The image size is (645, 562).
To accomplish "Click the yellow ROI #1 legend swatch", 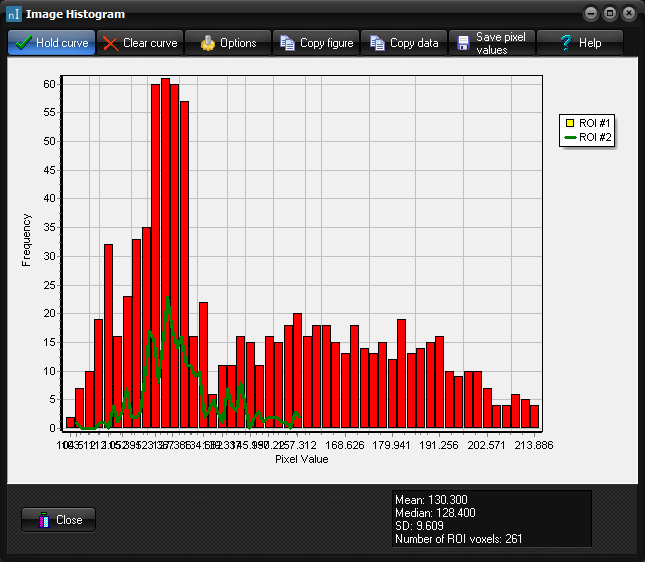I will 570,122.
